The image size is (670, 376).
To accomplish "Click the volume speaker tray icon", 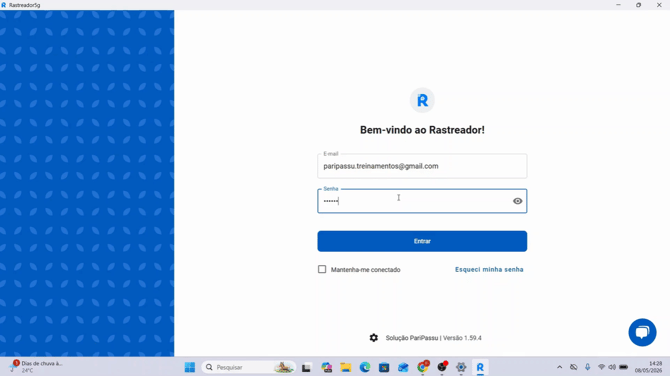I will [612, 367].
